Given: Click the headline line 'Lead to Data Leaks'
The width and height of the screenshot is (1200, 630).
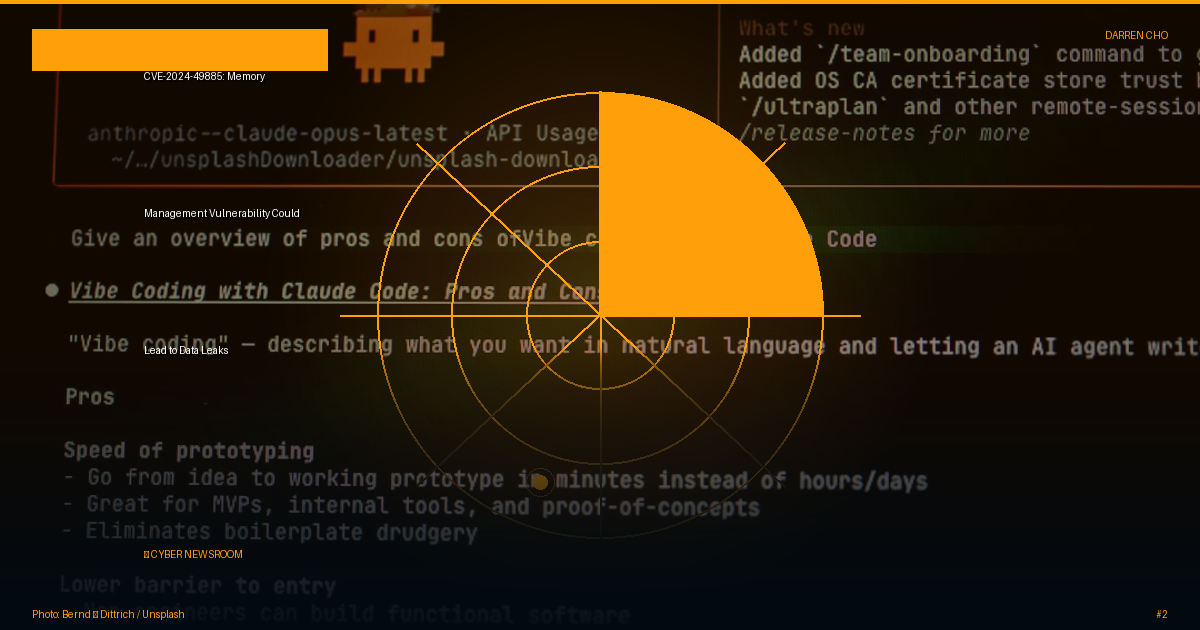Looking at the screenshot, I should coord(186,350).
